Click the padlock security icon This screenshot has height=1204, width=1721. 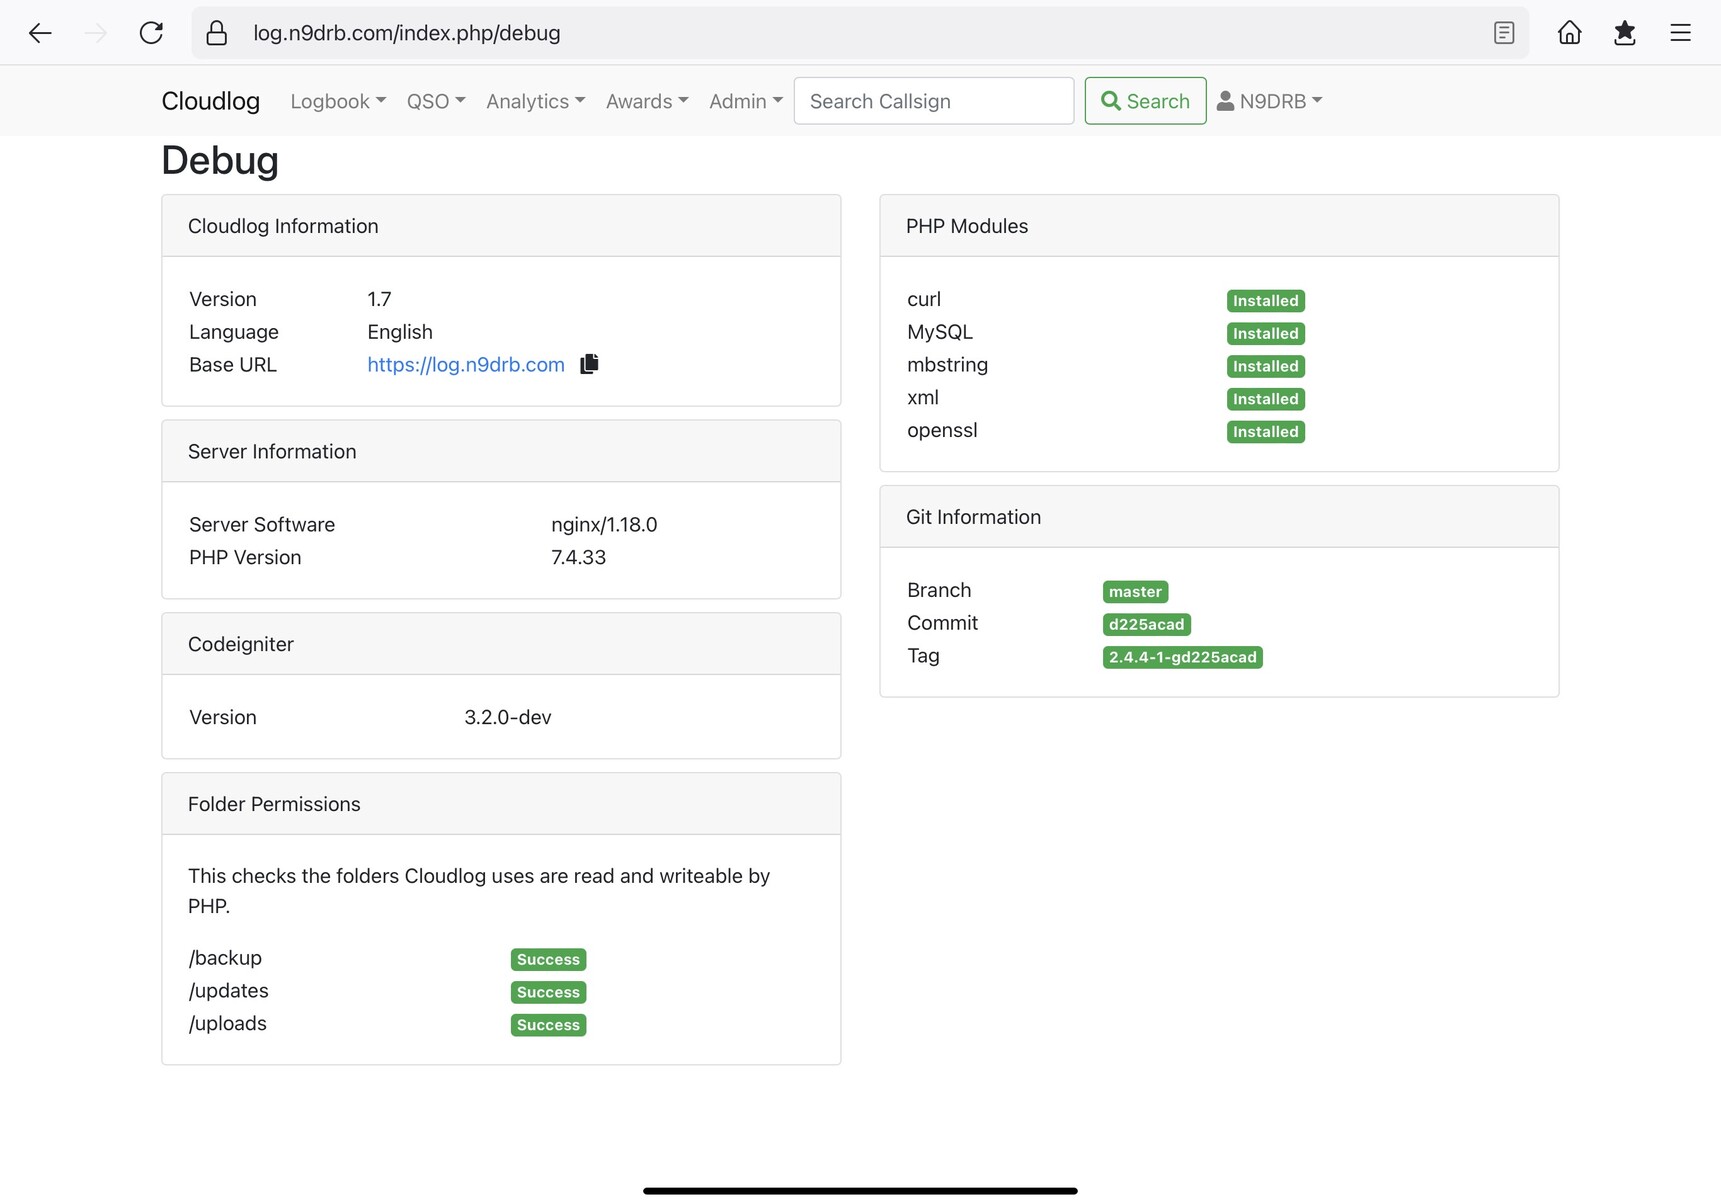[216, 33]
